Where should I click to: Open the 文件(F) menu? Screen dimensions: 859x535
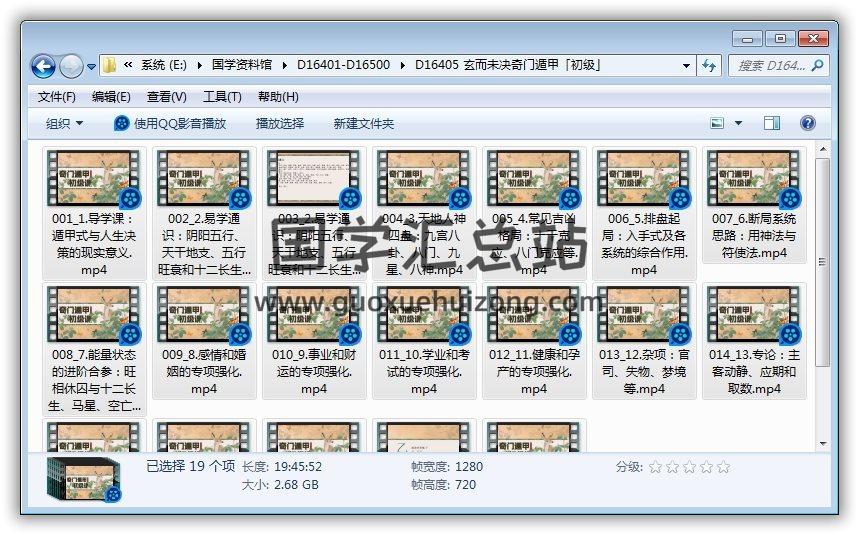click(x=56, y=97)
